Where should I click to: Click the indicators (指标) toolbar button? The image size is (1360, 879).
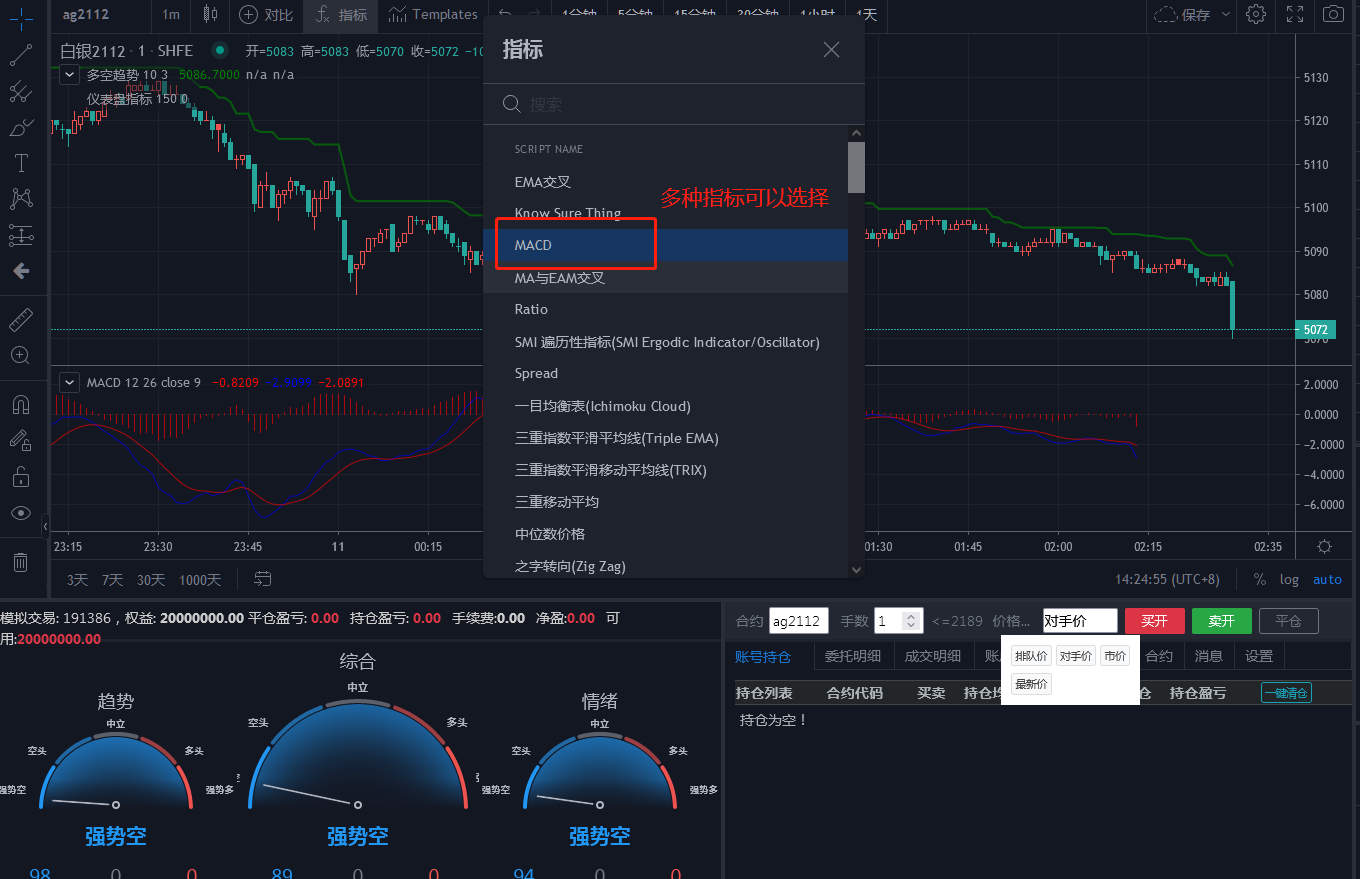[x=340, y=14]
